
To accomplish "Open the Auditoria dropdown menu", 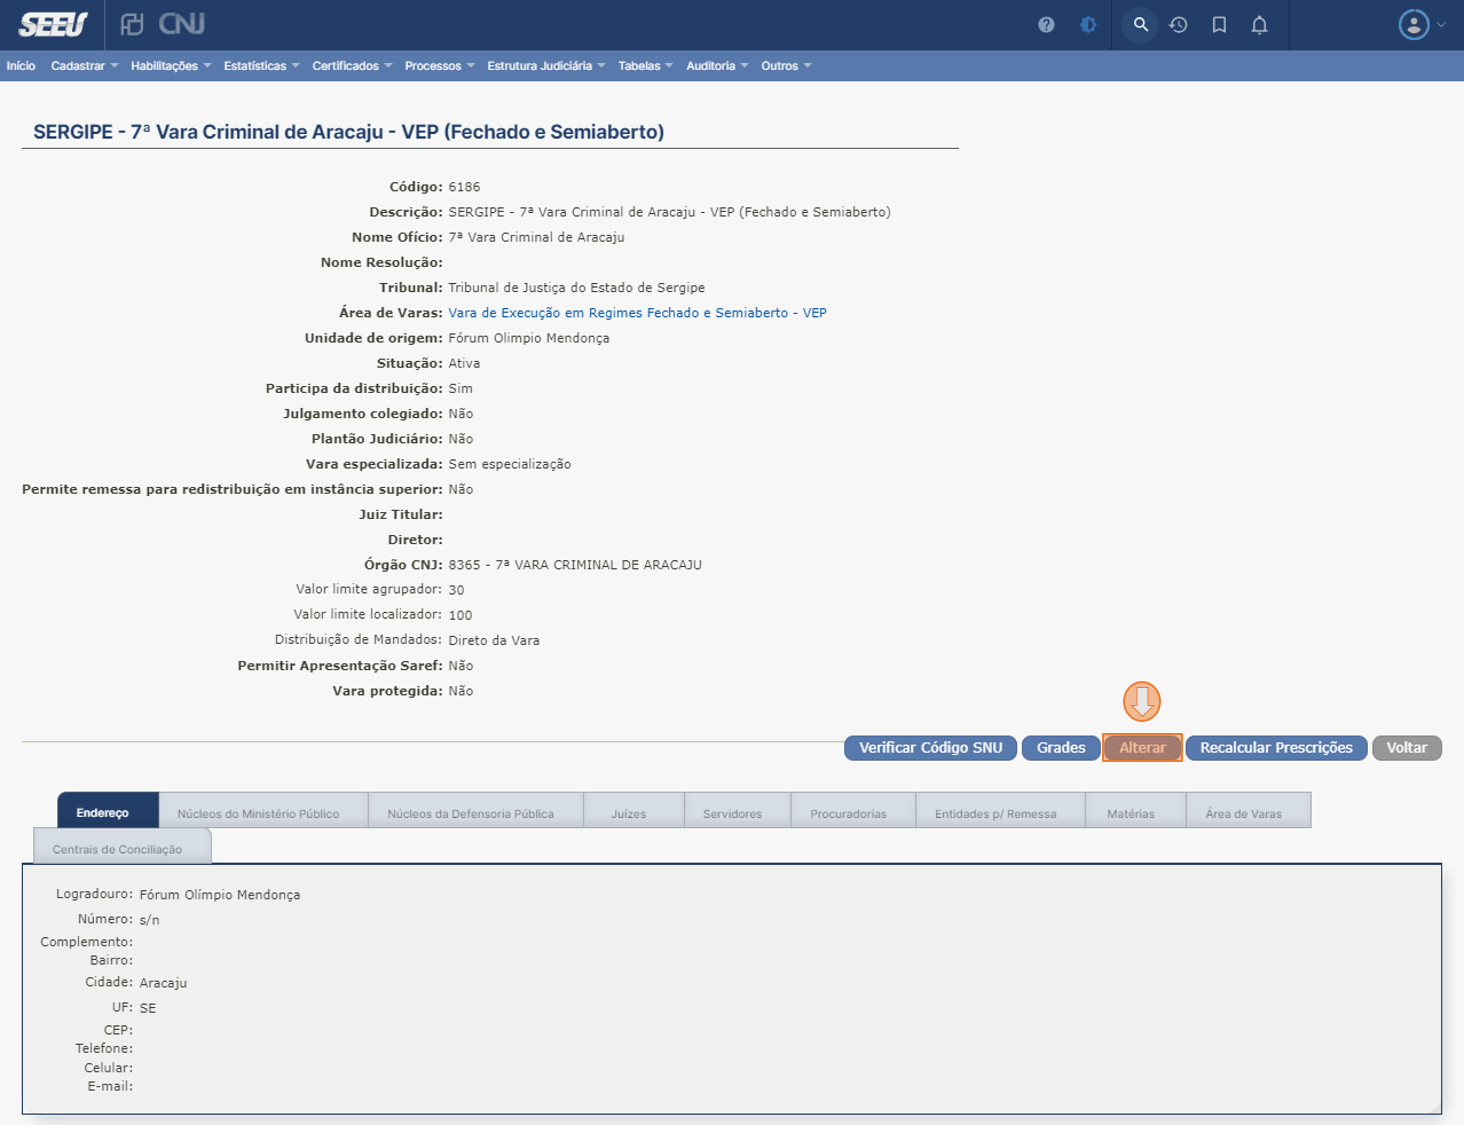I will pos(717,66).
